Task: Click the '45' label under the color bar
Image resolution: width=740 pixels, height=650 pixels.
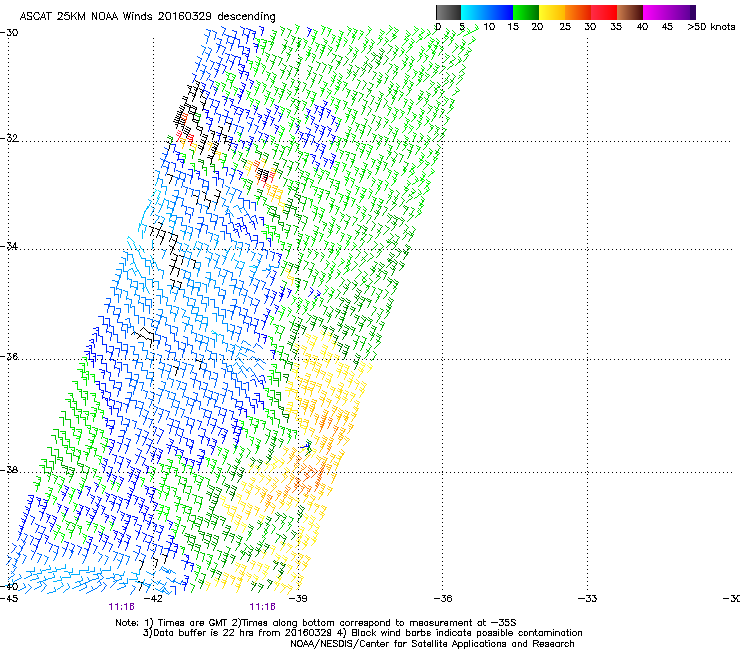Action: click(667, 27)
